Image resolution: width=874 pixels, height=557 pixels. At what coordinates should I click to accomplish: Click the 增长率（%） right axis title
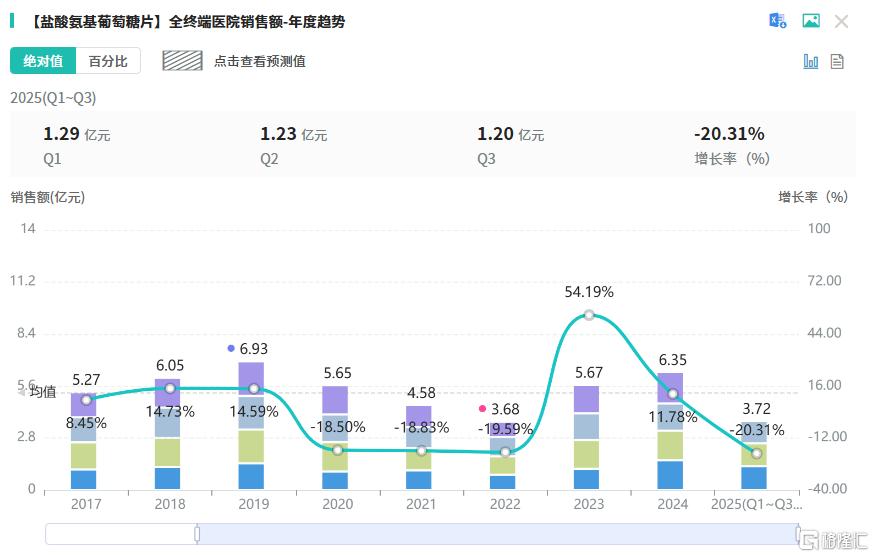tap(813, 197)
